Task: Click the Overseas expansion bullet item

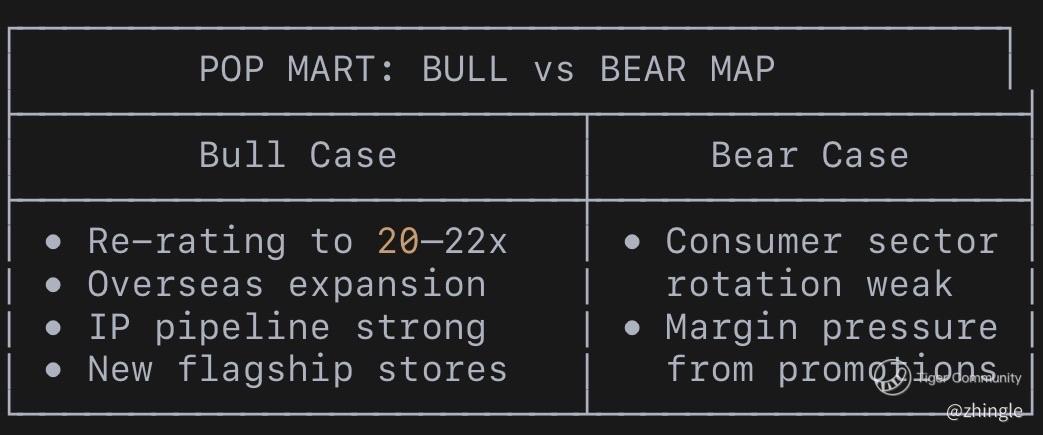Action: coord(287,284)
